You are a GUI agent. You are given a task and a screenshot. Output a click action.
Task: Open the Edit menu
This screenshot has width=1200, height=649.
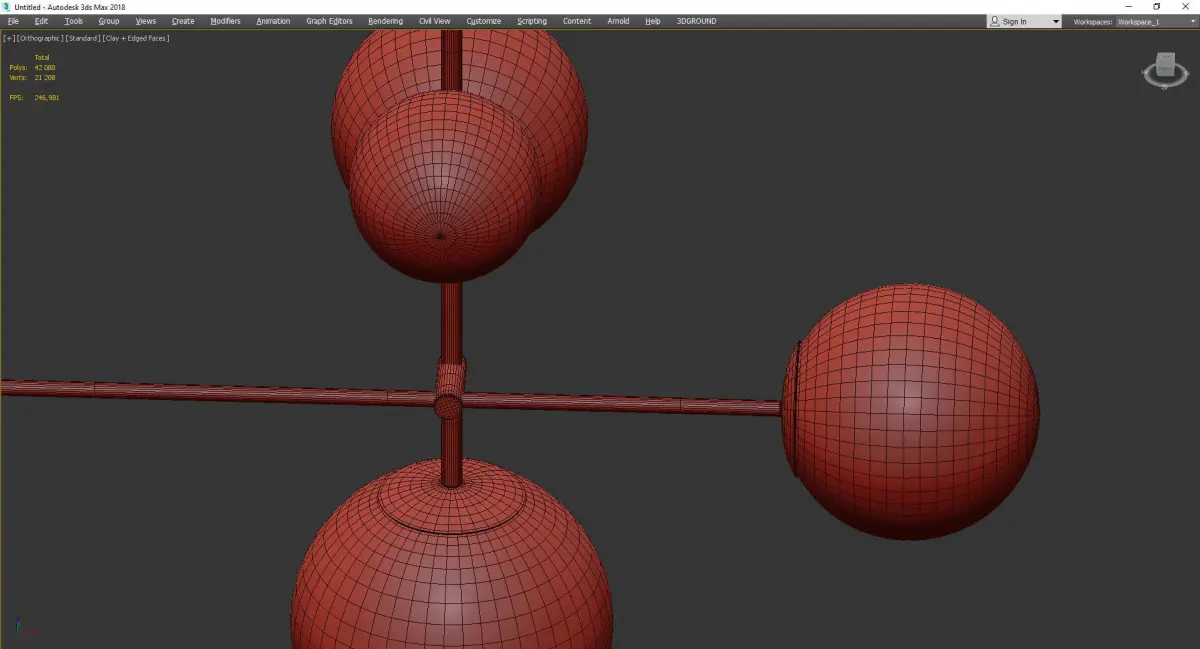41,21
